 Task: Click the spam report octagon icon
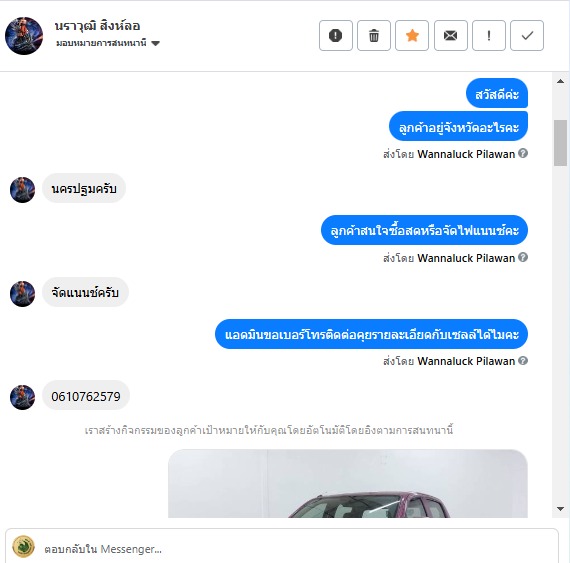point(336,36)
